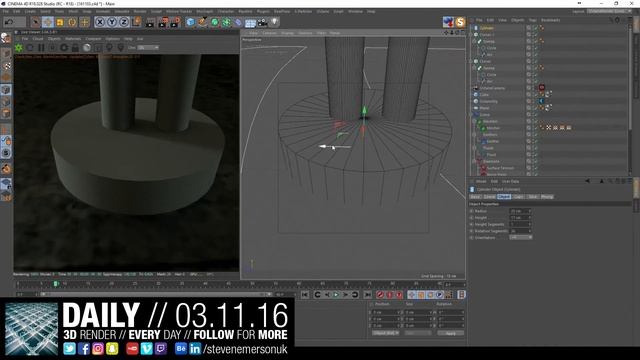Toggle the Z axis lock
The width and height of the screenshot is (640, 360).
click(x=124, y=22)
